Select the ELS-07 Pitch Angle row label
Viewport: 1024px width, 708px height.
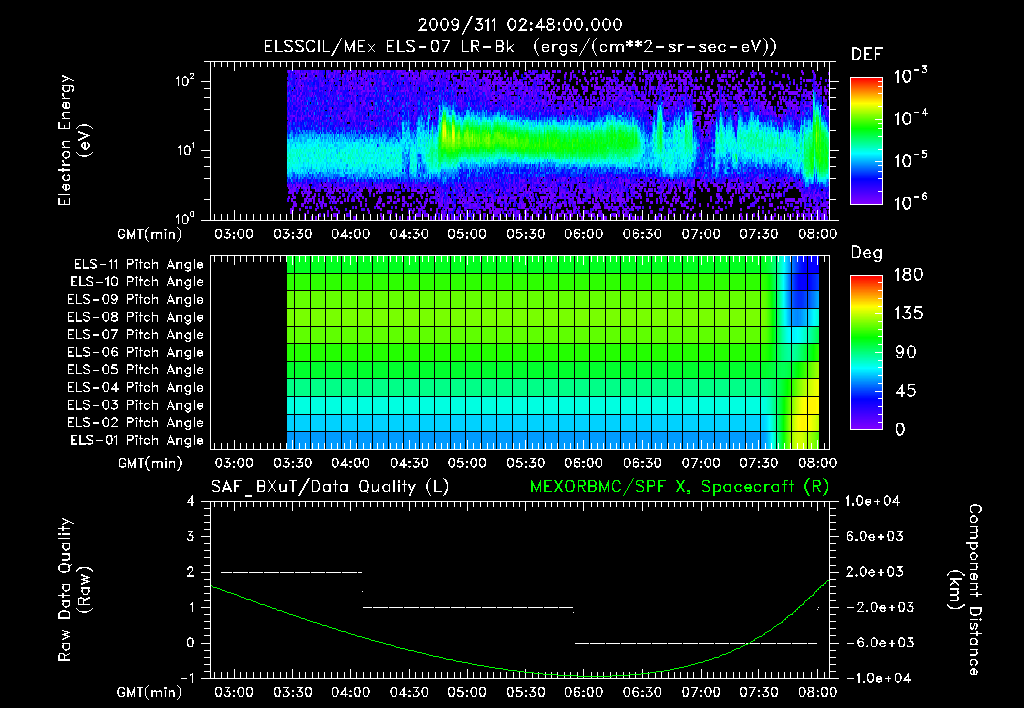(136, 334)
